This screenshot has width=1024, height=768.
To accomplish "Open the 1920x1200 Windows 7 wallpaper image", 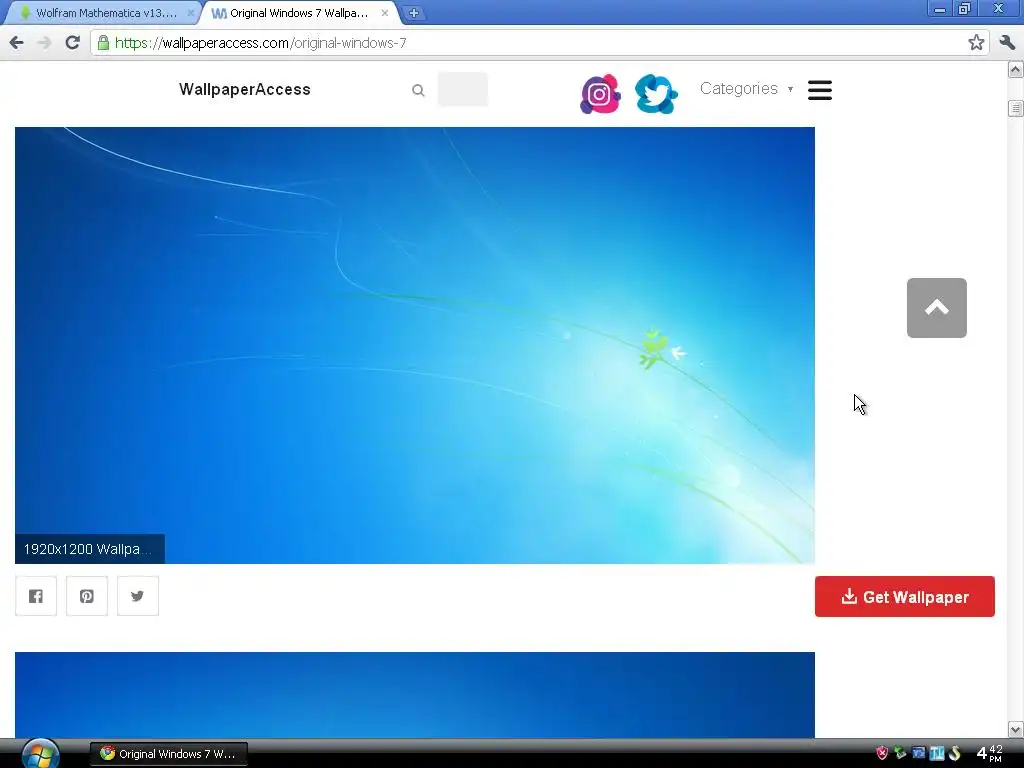I will pos(415,345).
